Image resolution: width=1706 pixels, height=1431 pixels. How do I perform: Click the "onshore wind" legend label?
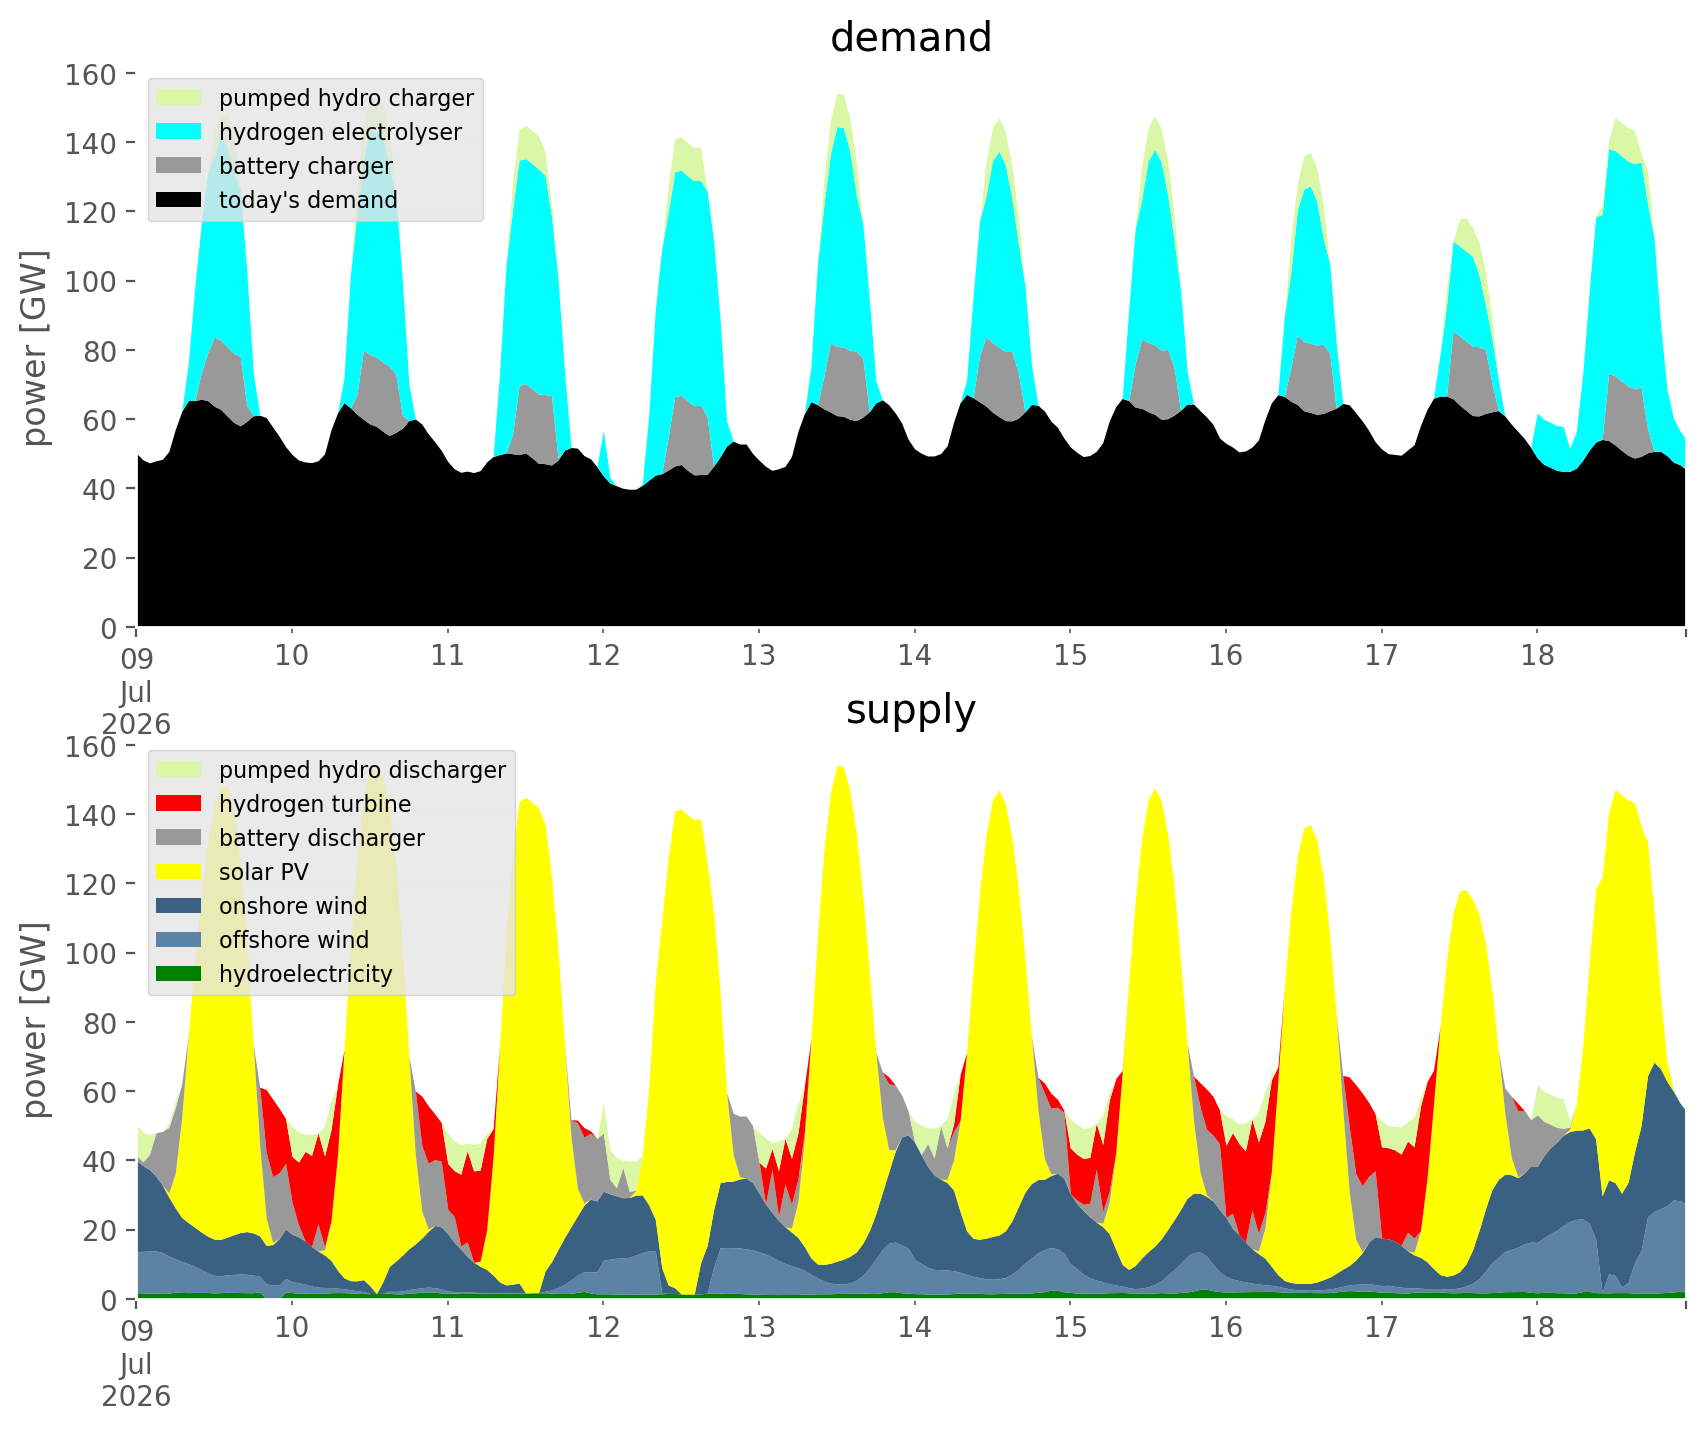[x=293, y=906]
